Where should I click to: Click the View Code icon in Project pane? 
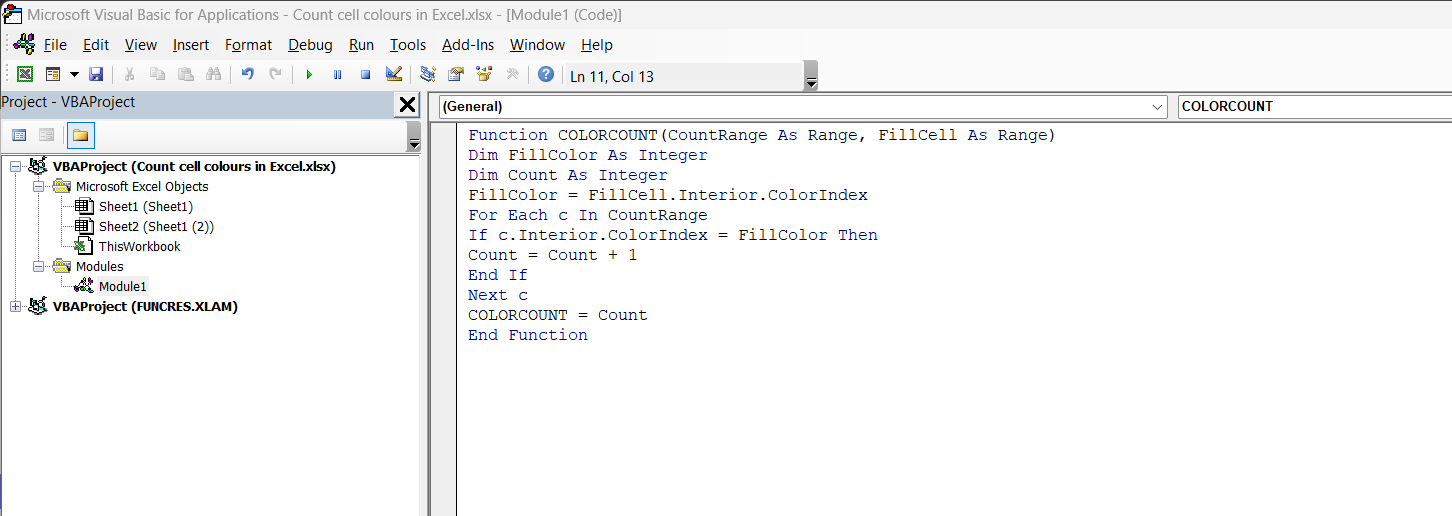19,135
